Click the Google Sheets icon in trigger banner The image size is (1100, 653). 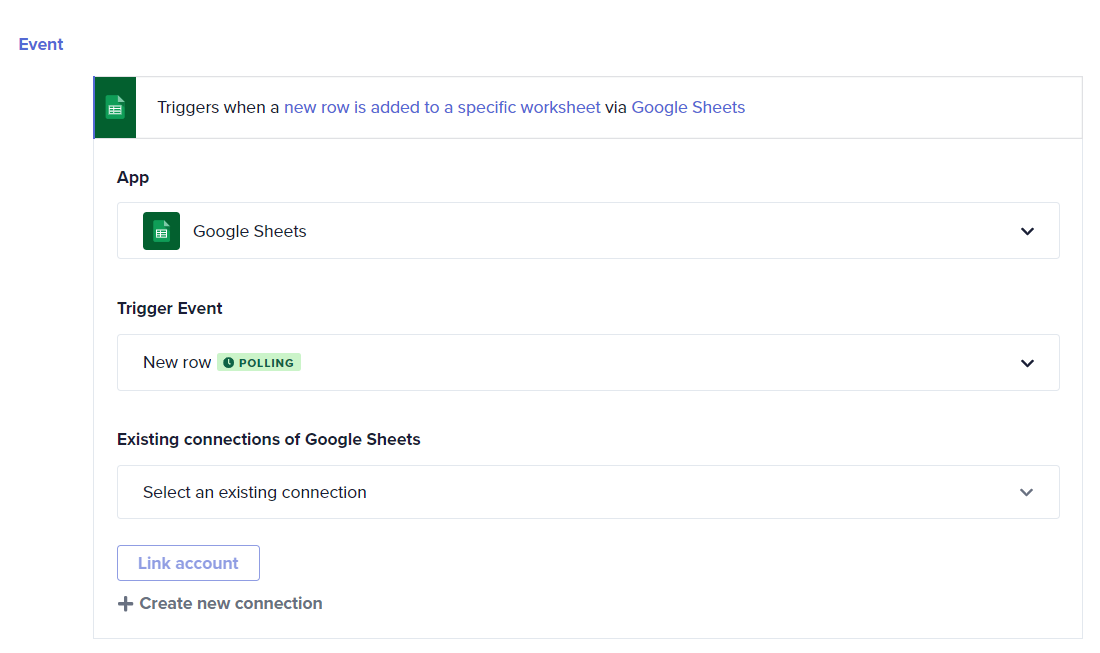coord(115,107)
